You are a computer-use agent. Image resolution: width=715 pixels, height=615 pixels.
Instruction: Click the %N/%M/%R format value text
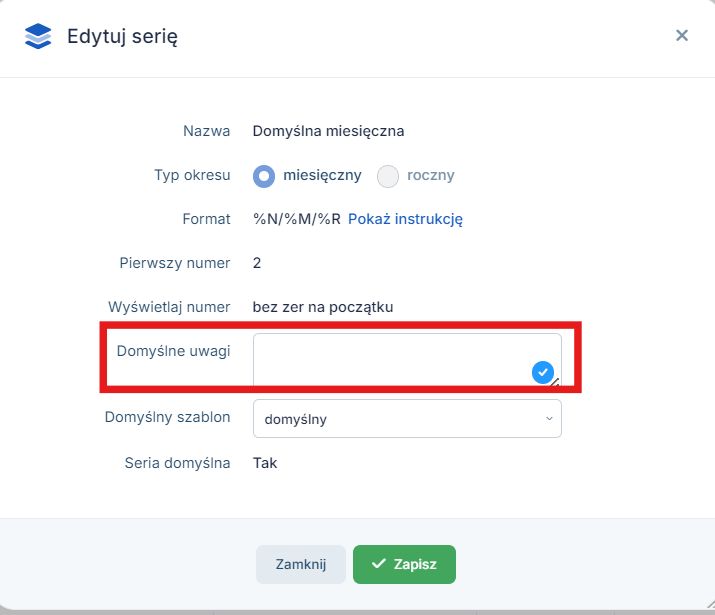[x=297, y=219]
